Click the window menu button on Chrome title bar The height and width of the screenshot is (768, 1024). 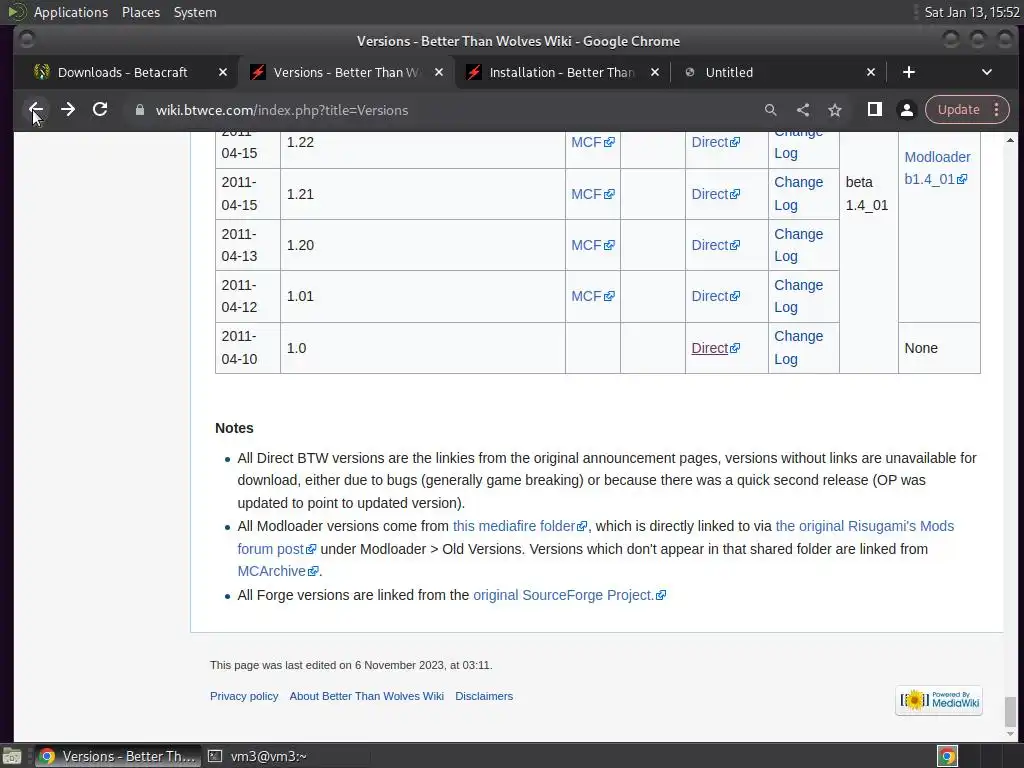click(27, 40)
